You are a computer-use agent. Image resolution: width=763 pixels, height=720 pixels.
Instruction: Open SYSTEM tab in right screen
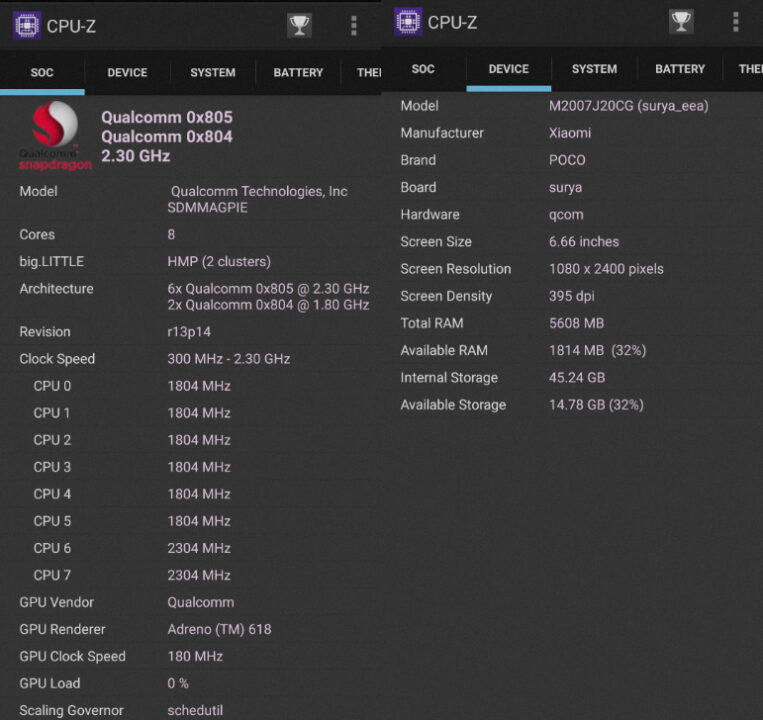(x=594, y=69)
